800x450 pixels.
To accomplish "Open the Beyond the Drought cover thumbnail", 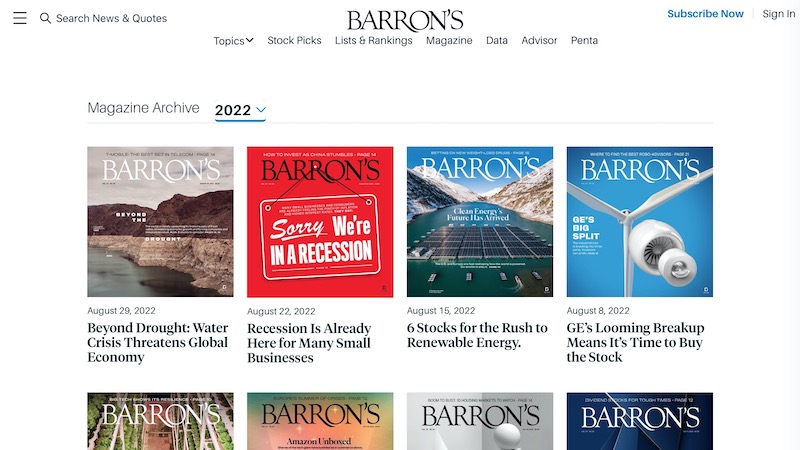I will [160, 222].
